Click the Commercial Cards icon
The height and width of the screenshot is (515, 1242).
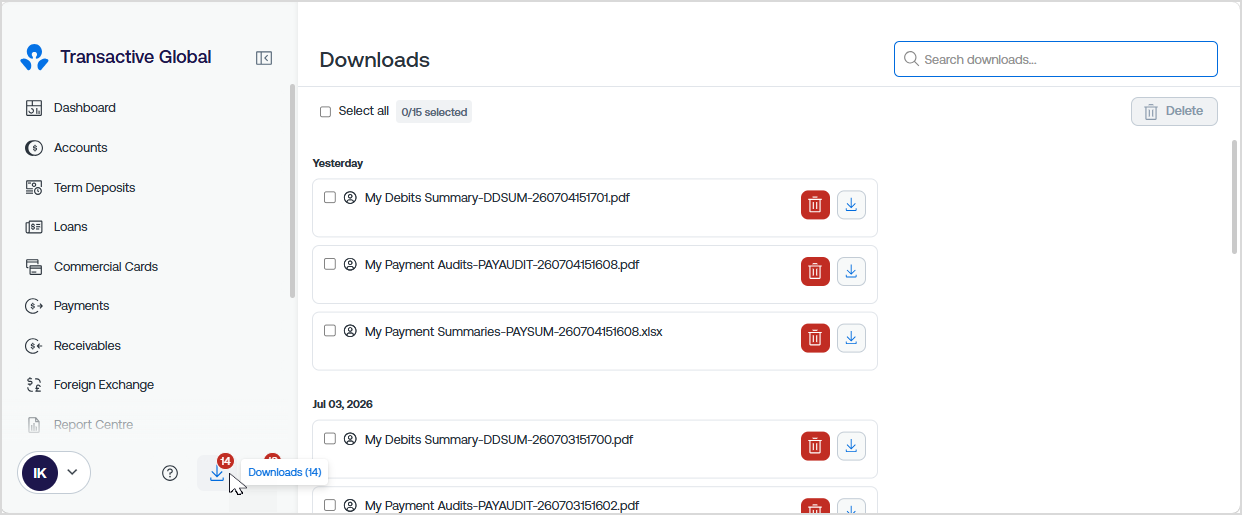34,267
